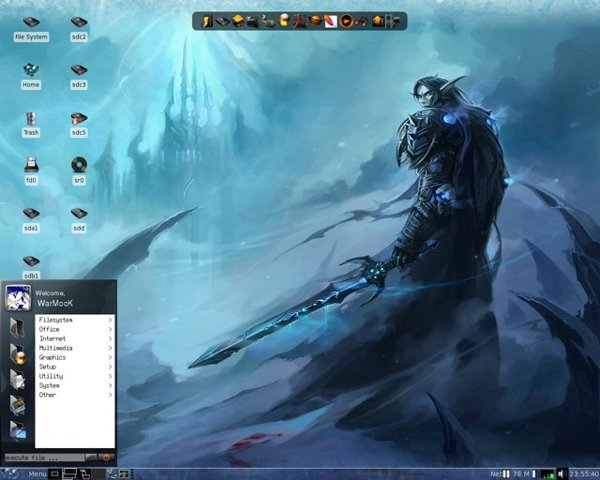Focus the execute file input field
Screen dimensions: 600x480
click(x=44, y=457)
